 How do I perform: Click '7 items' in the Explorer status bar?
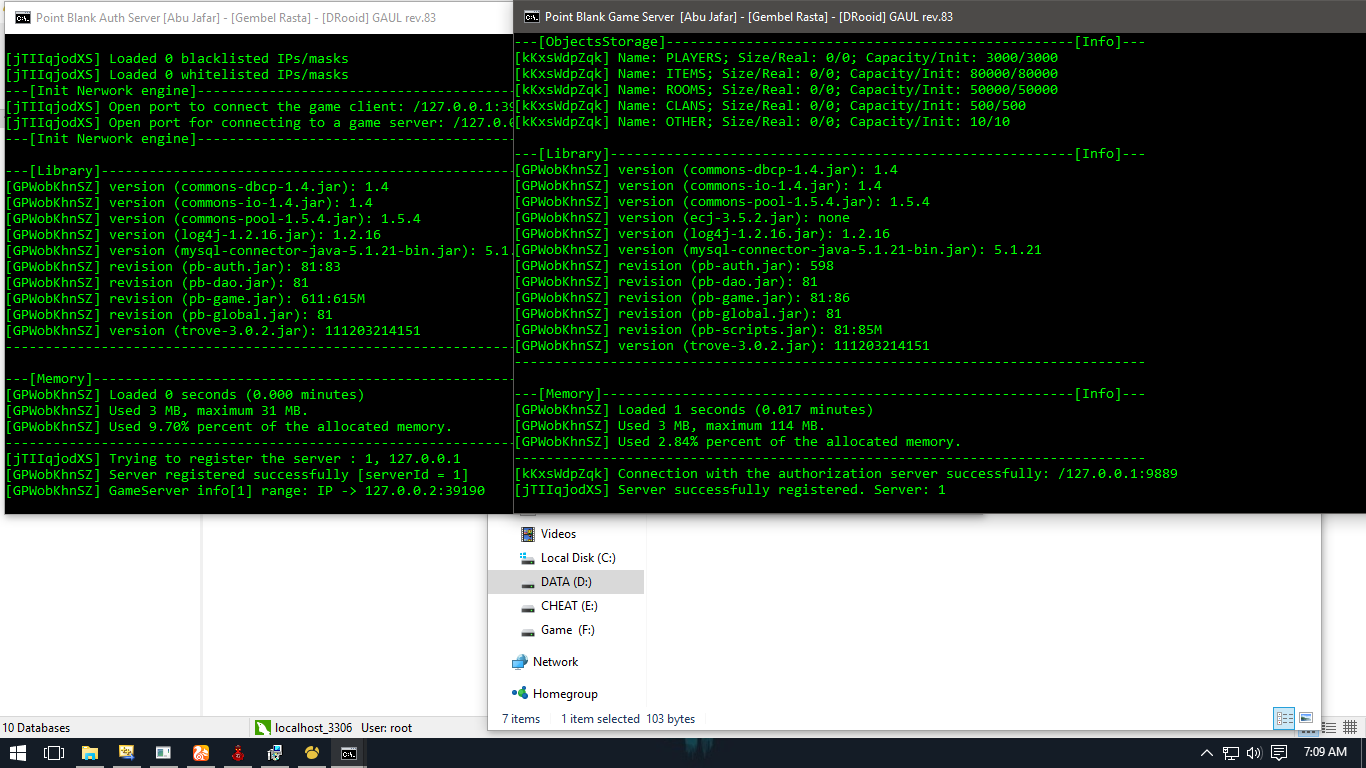click(521, 719)
